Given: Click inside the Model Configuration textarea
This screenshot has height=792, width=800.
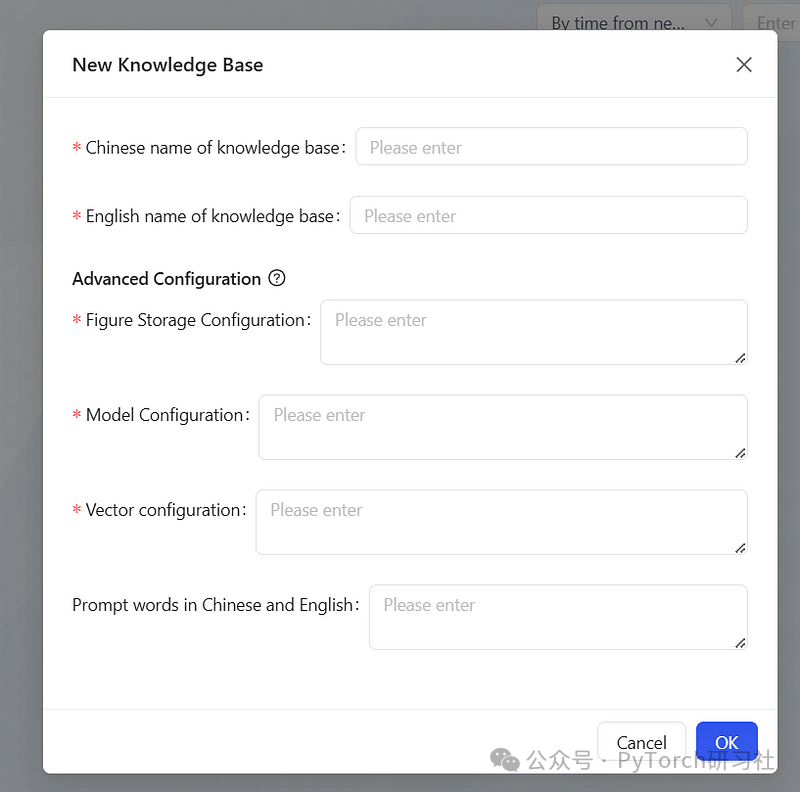Looking at the screenshot, I should pyautogui.click(x=503, y=427).
